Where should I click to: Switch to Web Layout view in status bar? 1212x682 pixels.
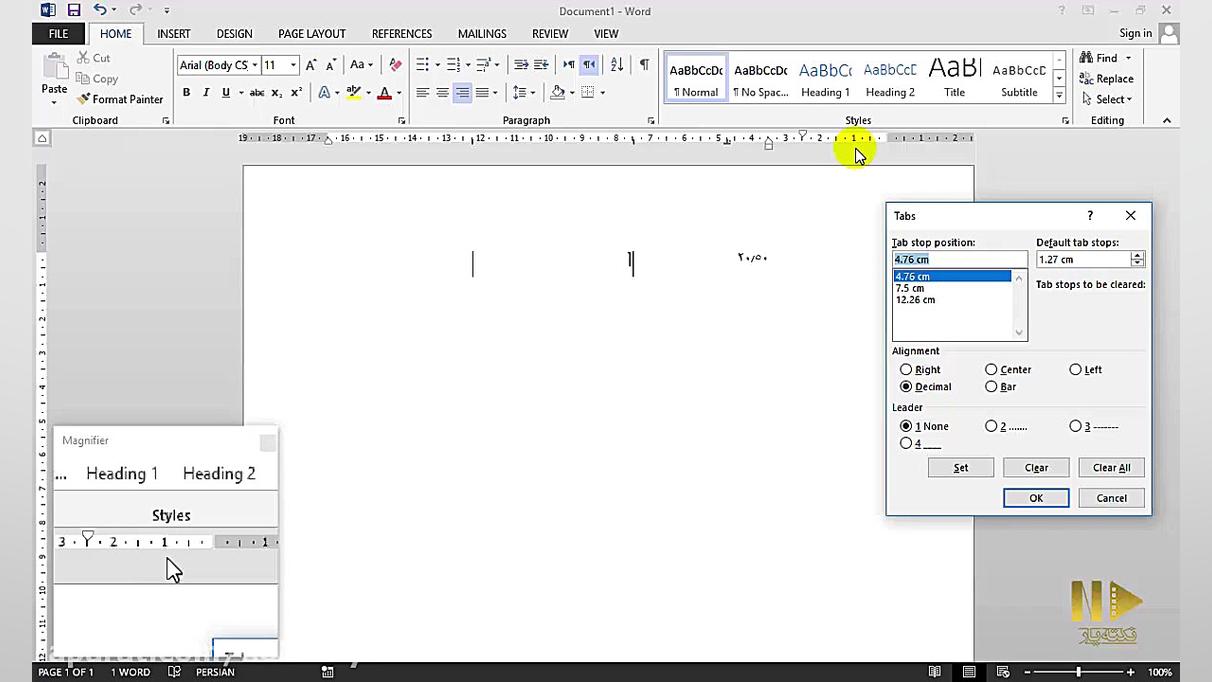pyautogui.click(x=1003, y=672)
